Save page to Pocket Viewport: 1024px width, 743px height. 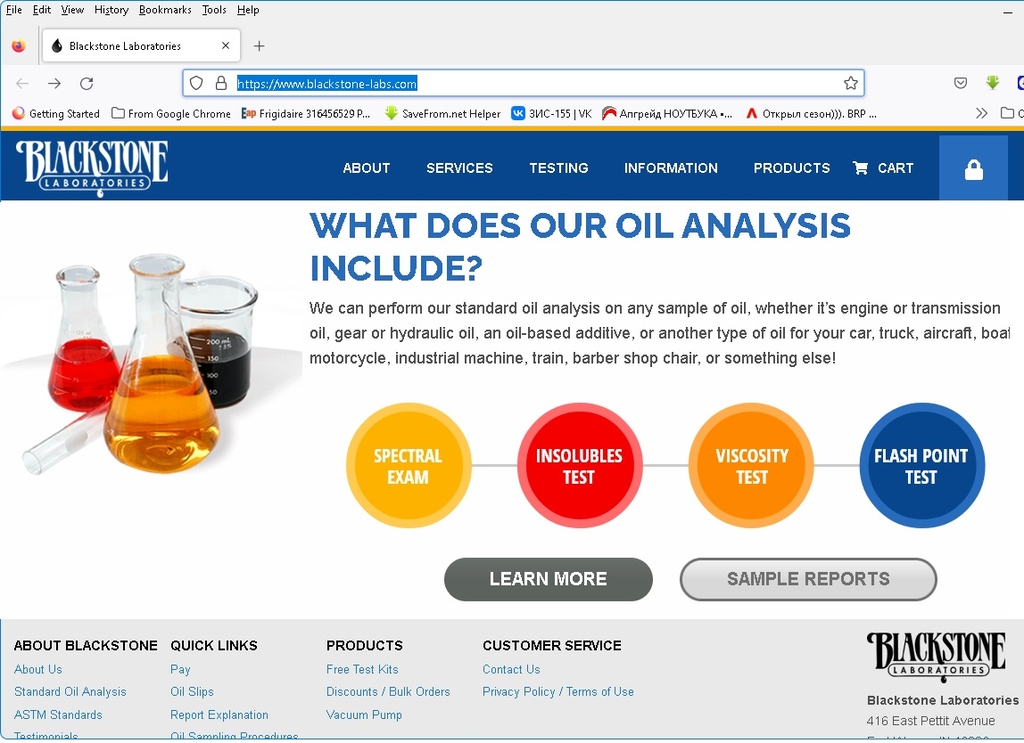[960, 83]
